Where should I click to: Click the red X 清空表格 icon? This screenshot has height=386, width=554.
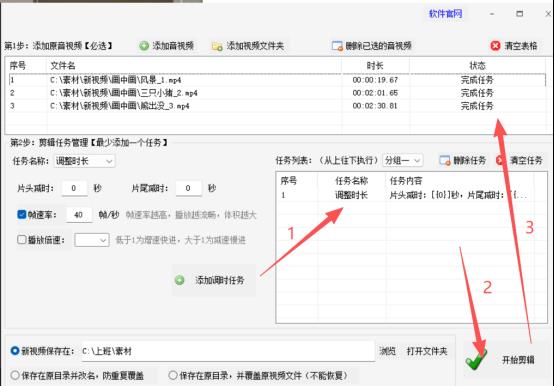click(495, 46)
